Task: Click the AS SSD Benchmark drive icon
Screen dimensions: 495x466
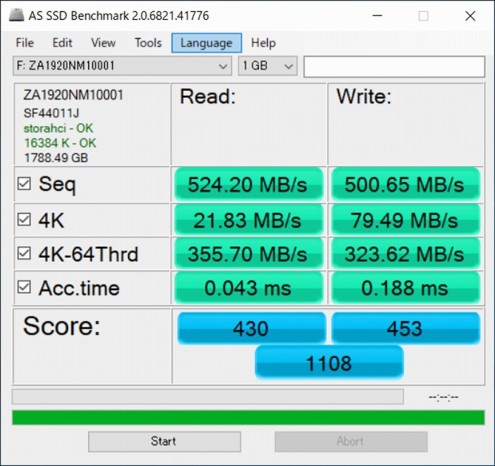Action: pyautogui.click(x=16, y=15)
